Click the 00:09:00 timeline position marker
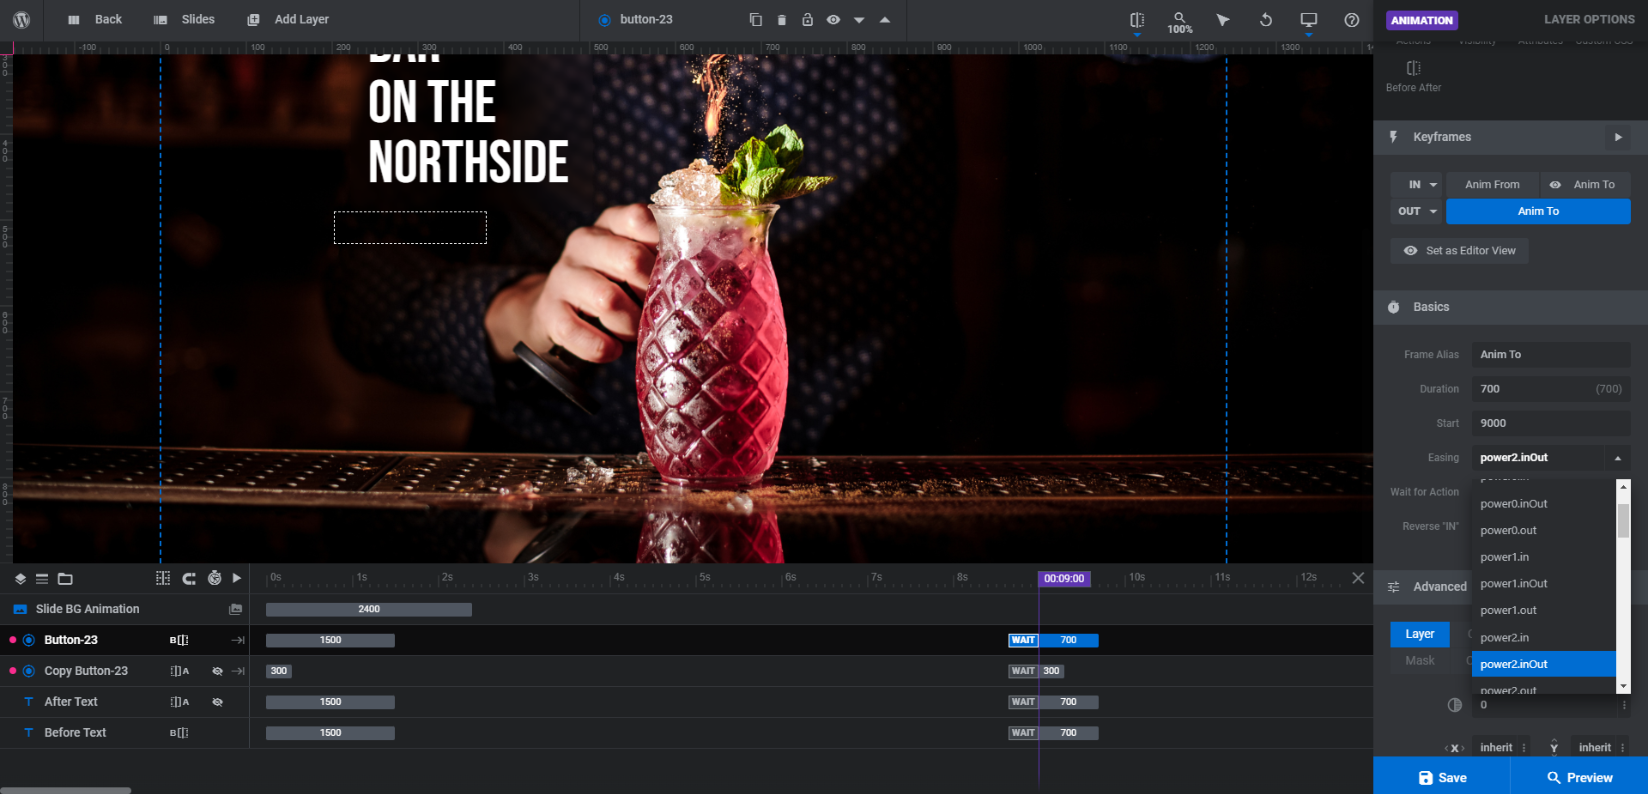Viewport: 1648px width, 794px height. (1064, 578)
